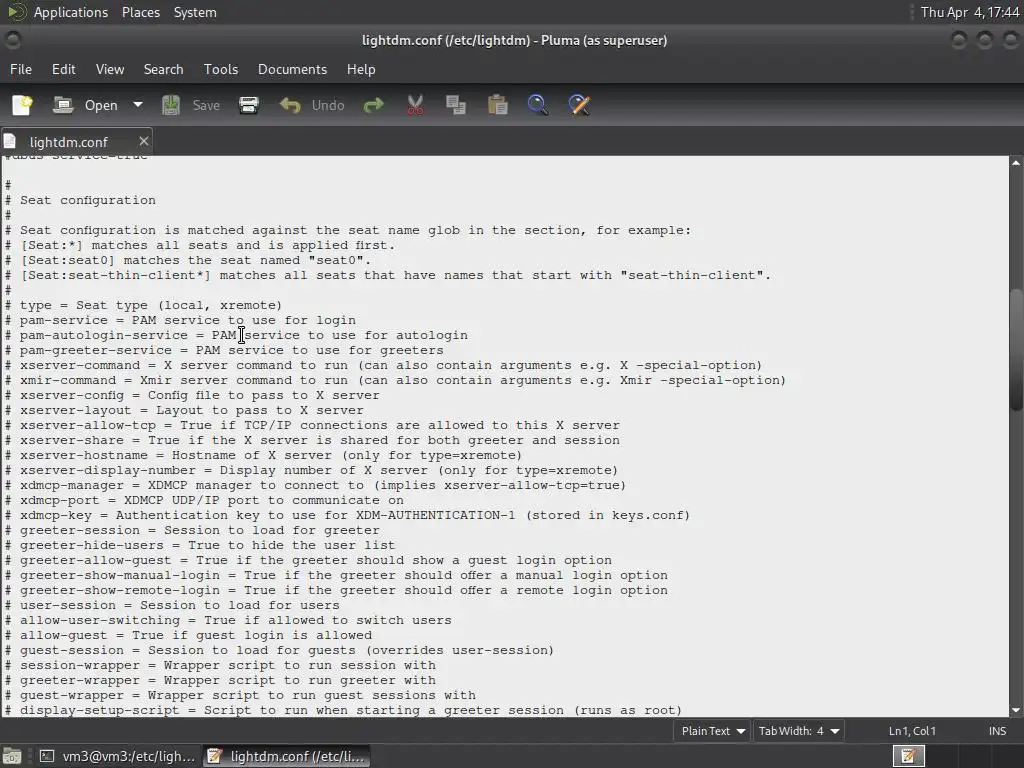Print the document via printer icon

249,105
